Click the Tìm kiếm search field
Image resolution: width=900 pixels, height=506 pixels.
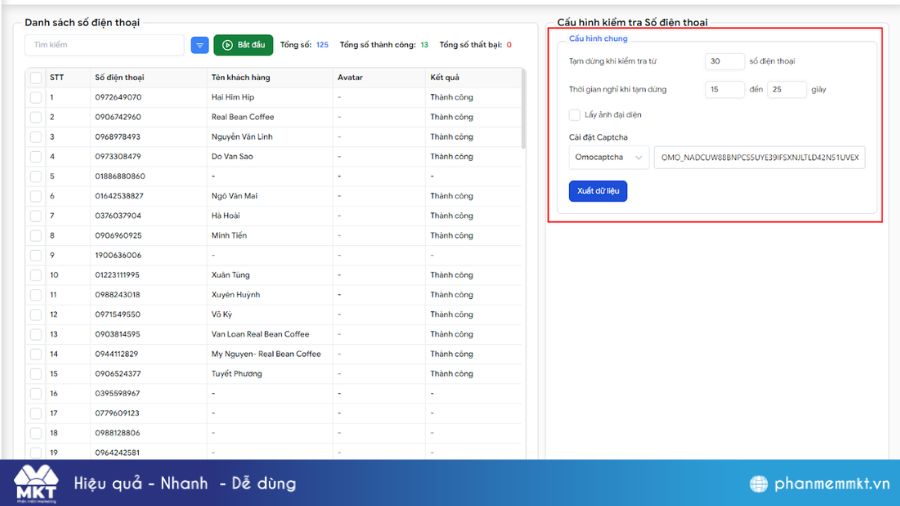[104, 45]
